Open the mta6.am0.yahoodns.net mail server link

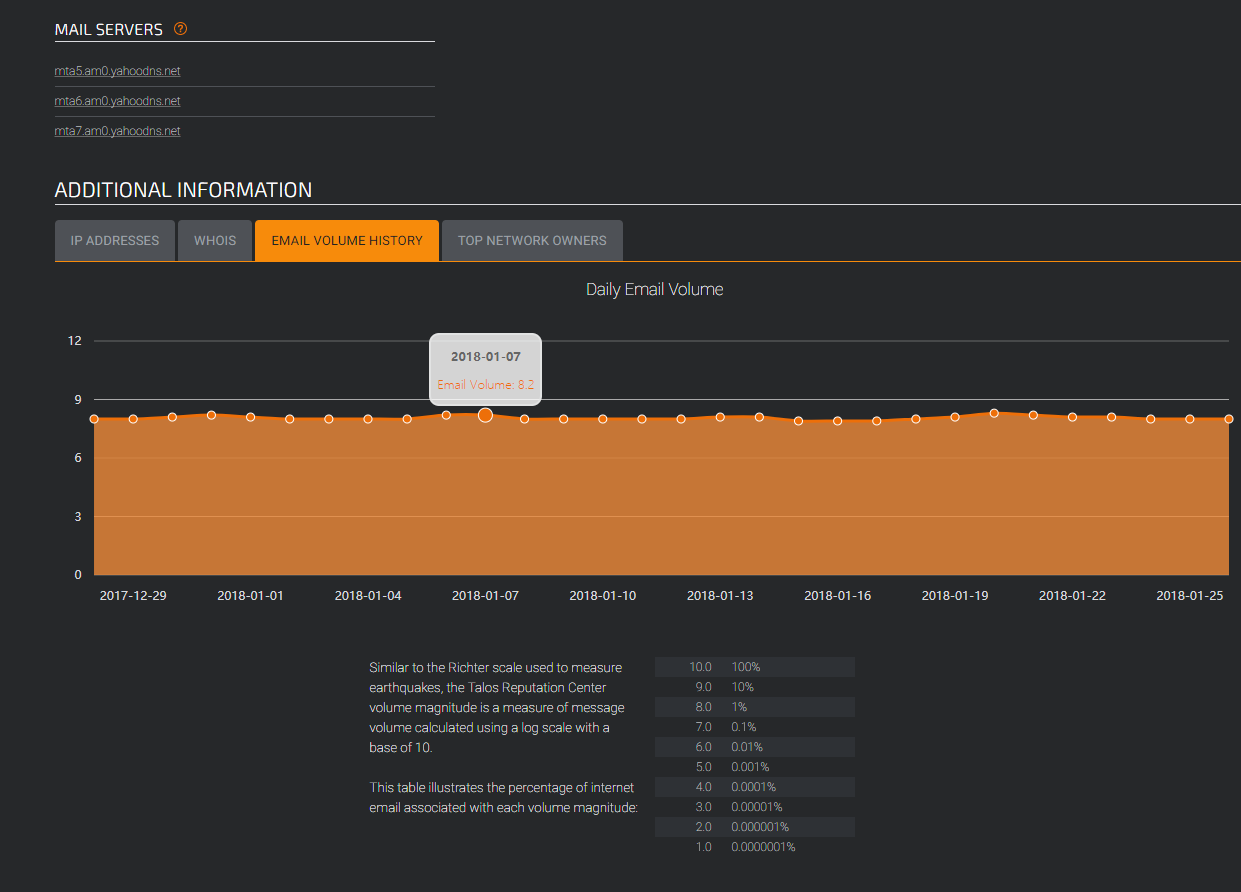[x=117, y=101]
